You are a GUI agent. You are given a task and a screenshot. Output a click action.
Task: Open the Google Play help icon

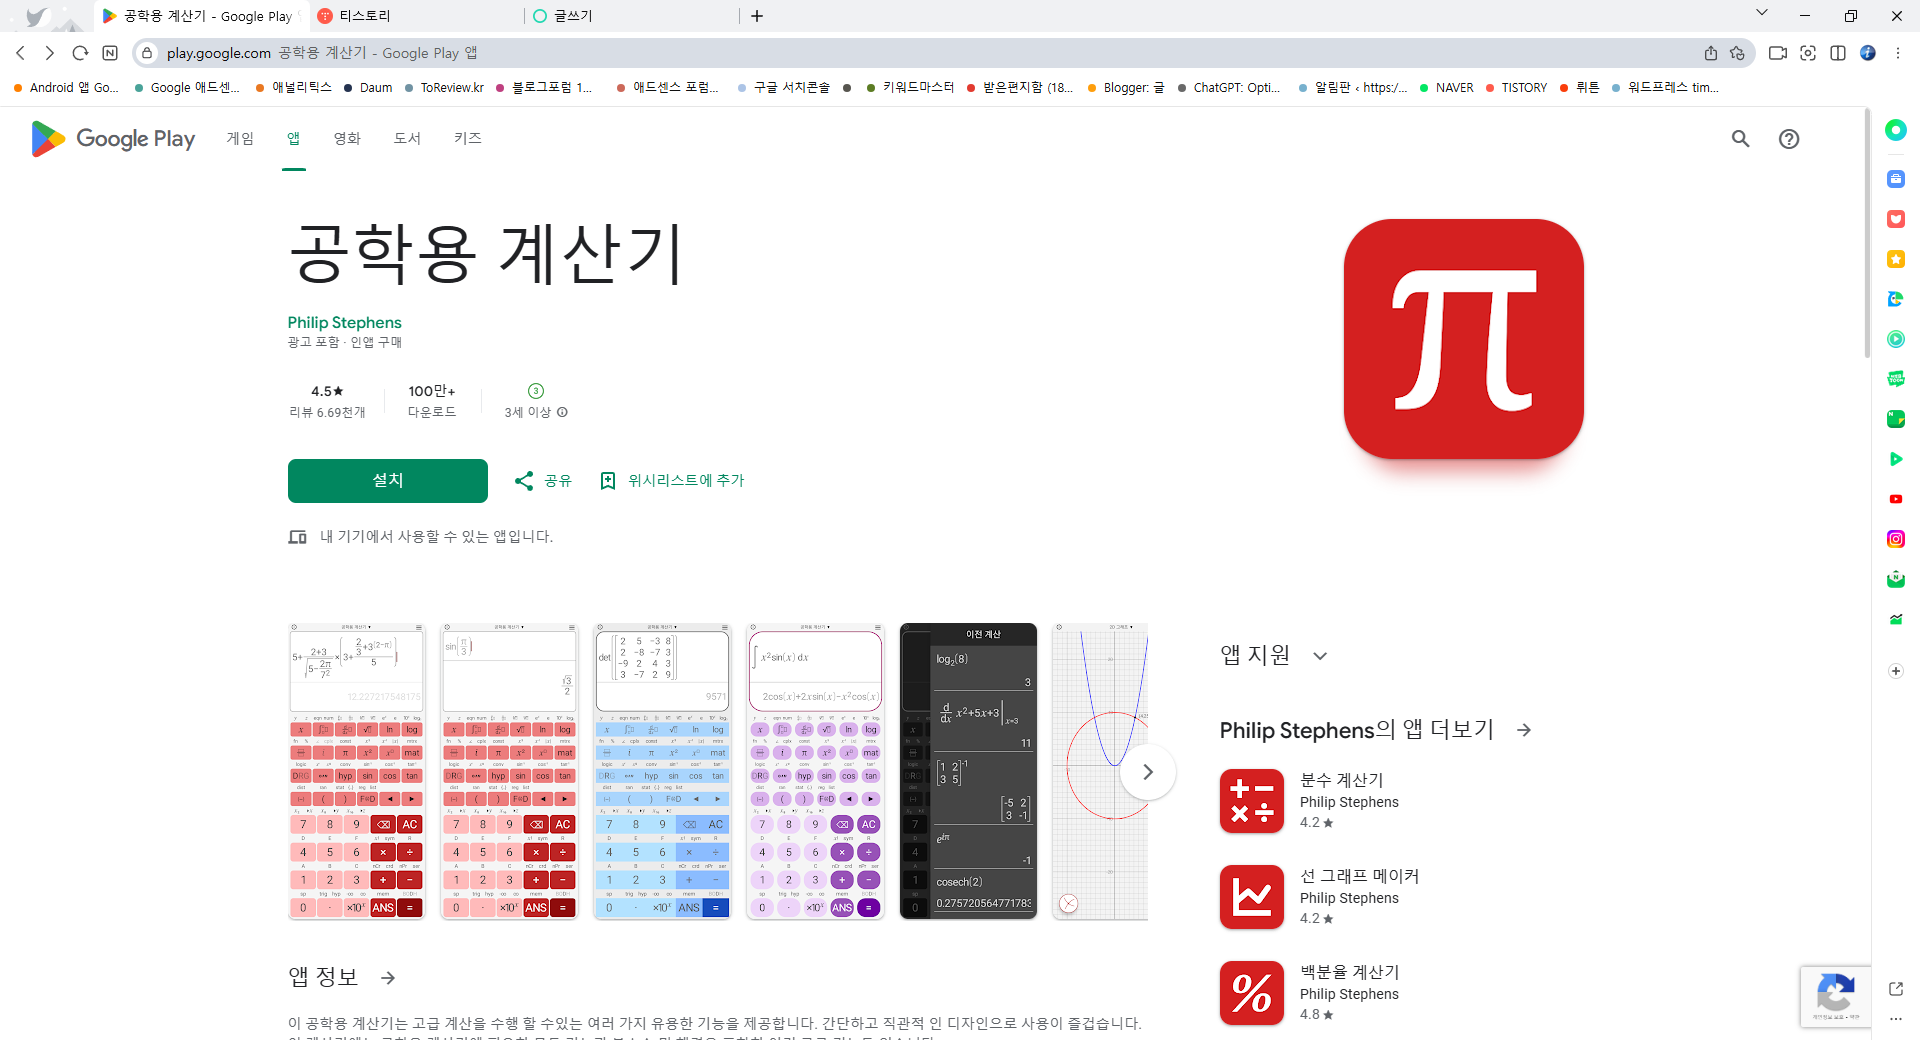1789,139
